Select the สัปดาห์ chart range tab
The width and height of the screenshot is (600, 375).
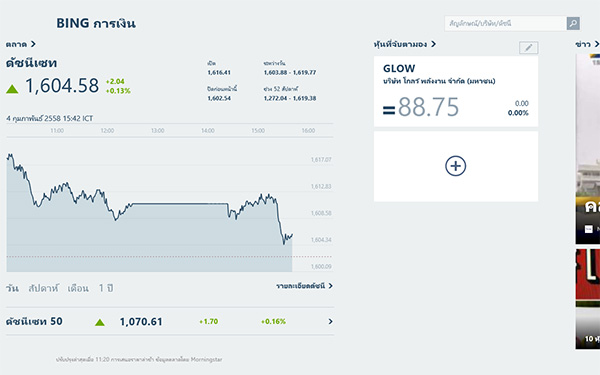click(x=44, y=288)
